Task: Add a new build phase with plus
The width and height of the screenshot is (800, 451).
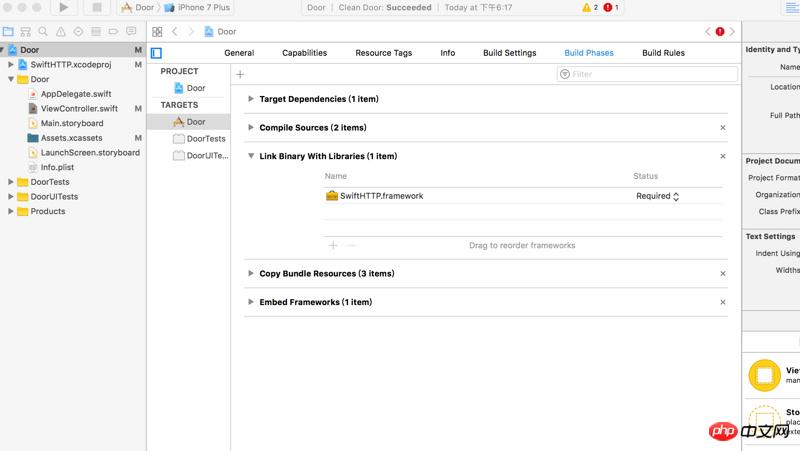Action: tap(240, 74)
